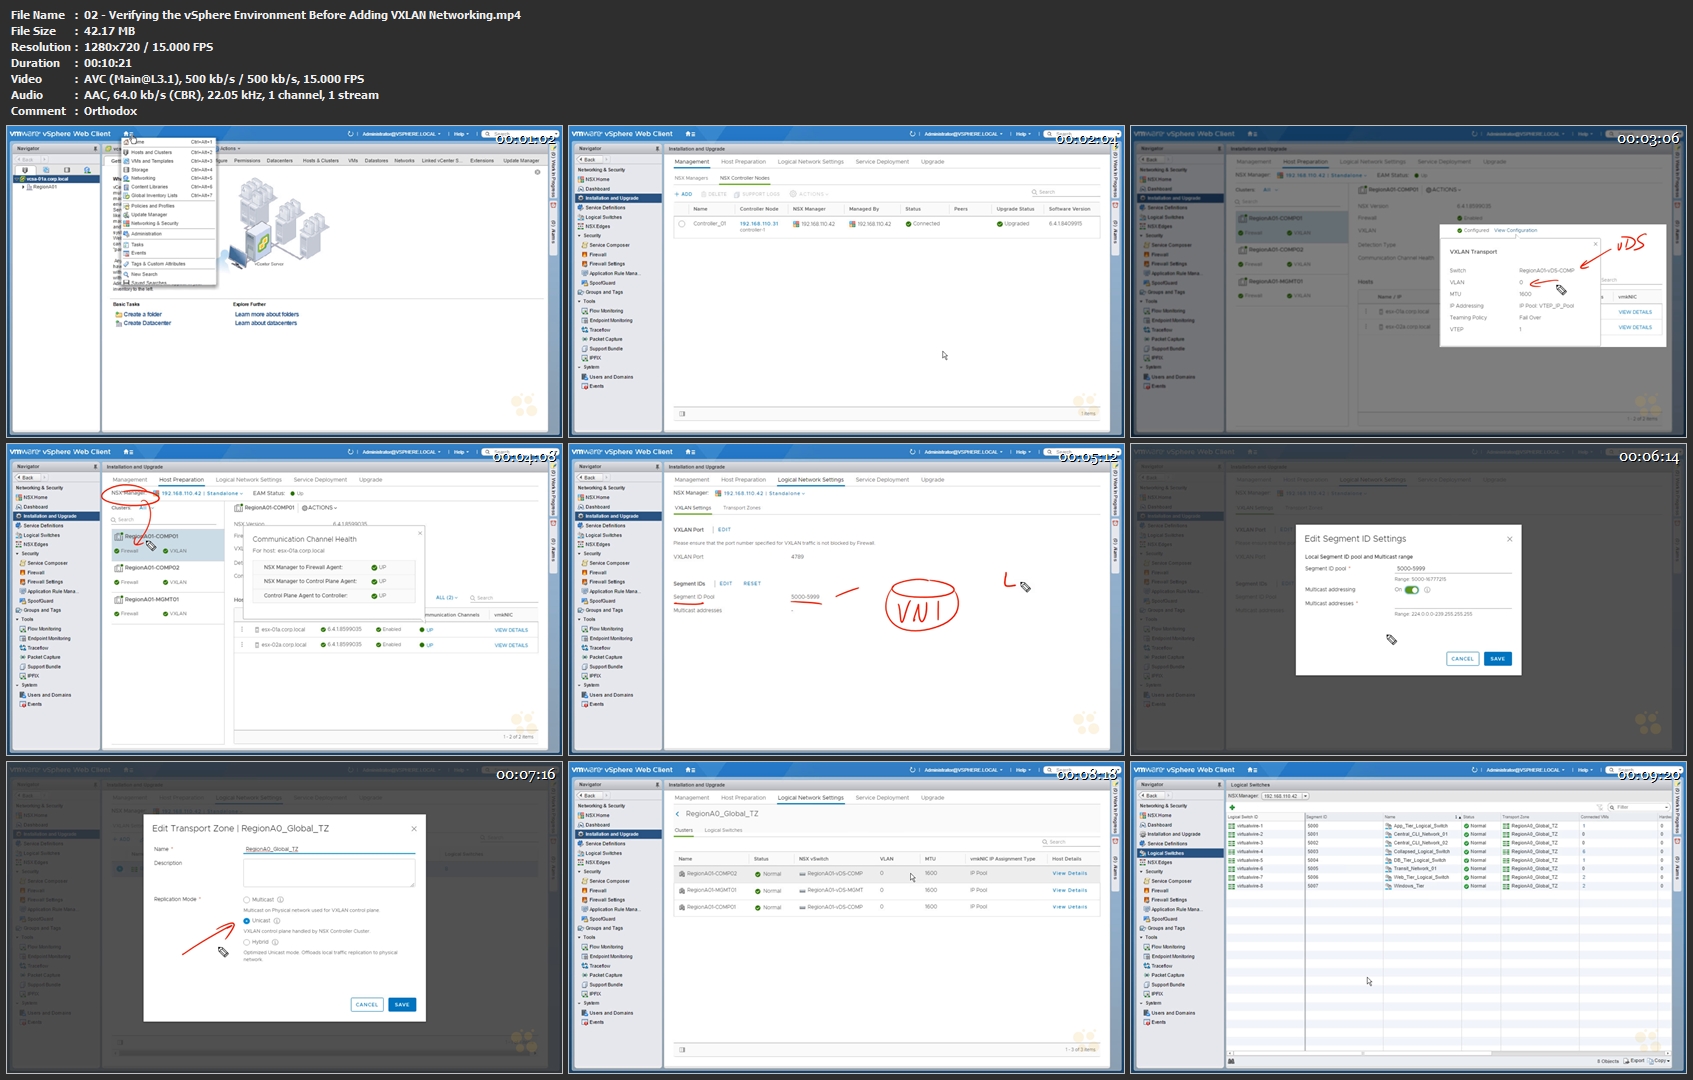Image resolution: width=1693 pixels, height=1080 pixels.
Task: Collapse the Security group in the 00:02:02 navigator
Action: 580,236
